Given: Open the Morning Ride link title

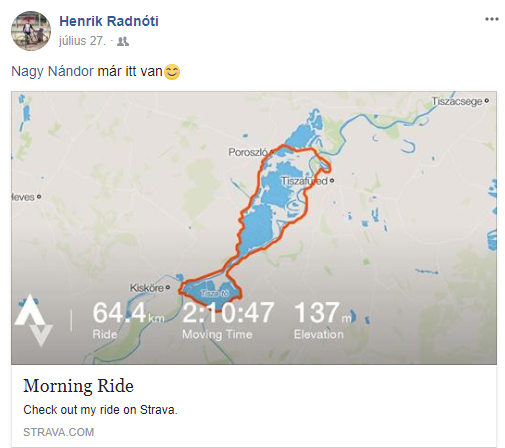Looking at the screenshot, I should click(79, 386).
